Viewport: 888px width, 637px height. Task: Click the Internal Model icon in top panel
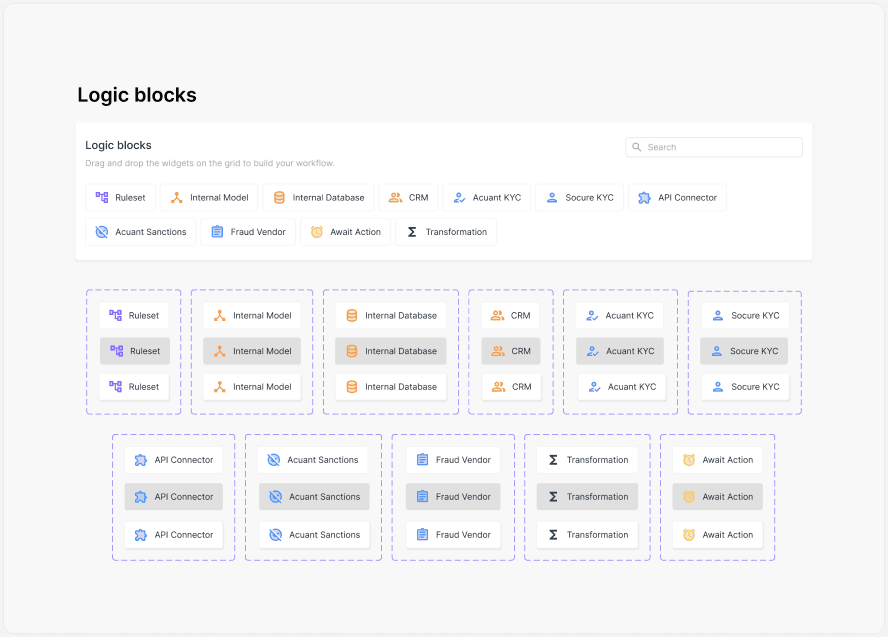[x=177, y=197]
